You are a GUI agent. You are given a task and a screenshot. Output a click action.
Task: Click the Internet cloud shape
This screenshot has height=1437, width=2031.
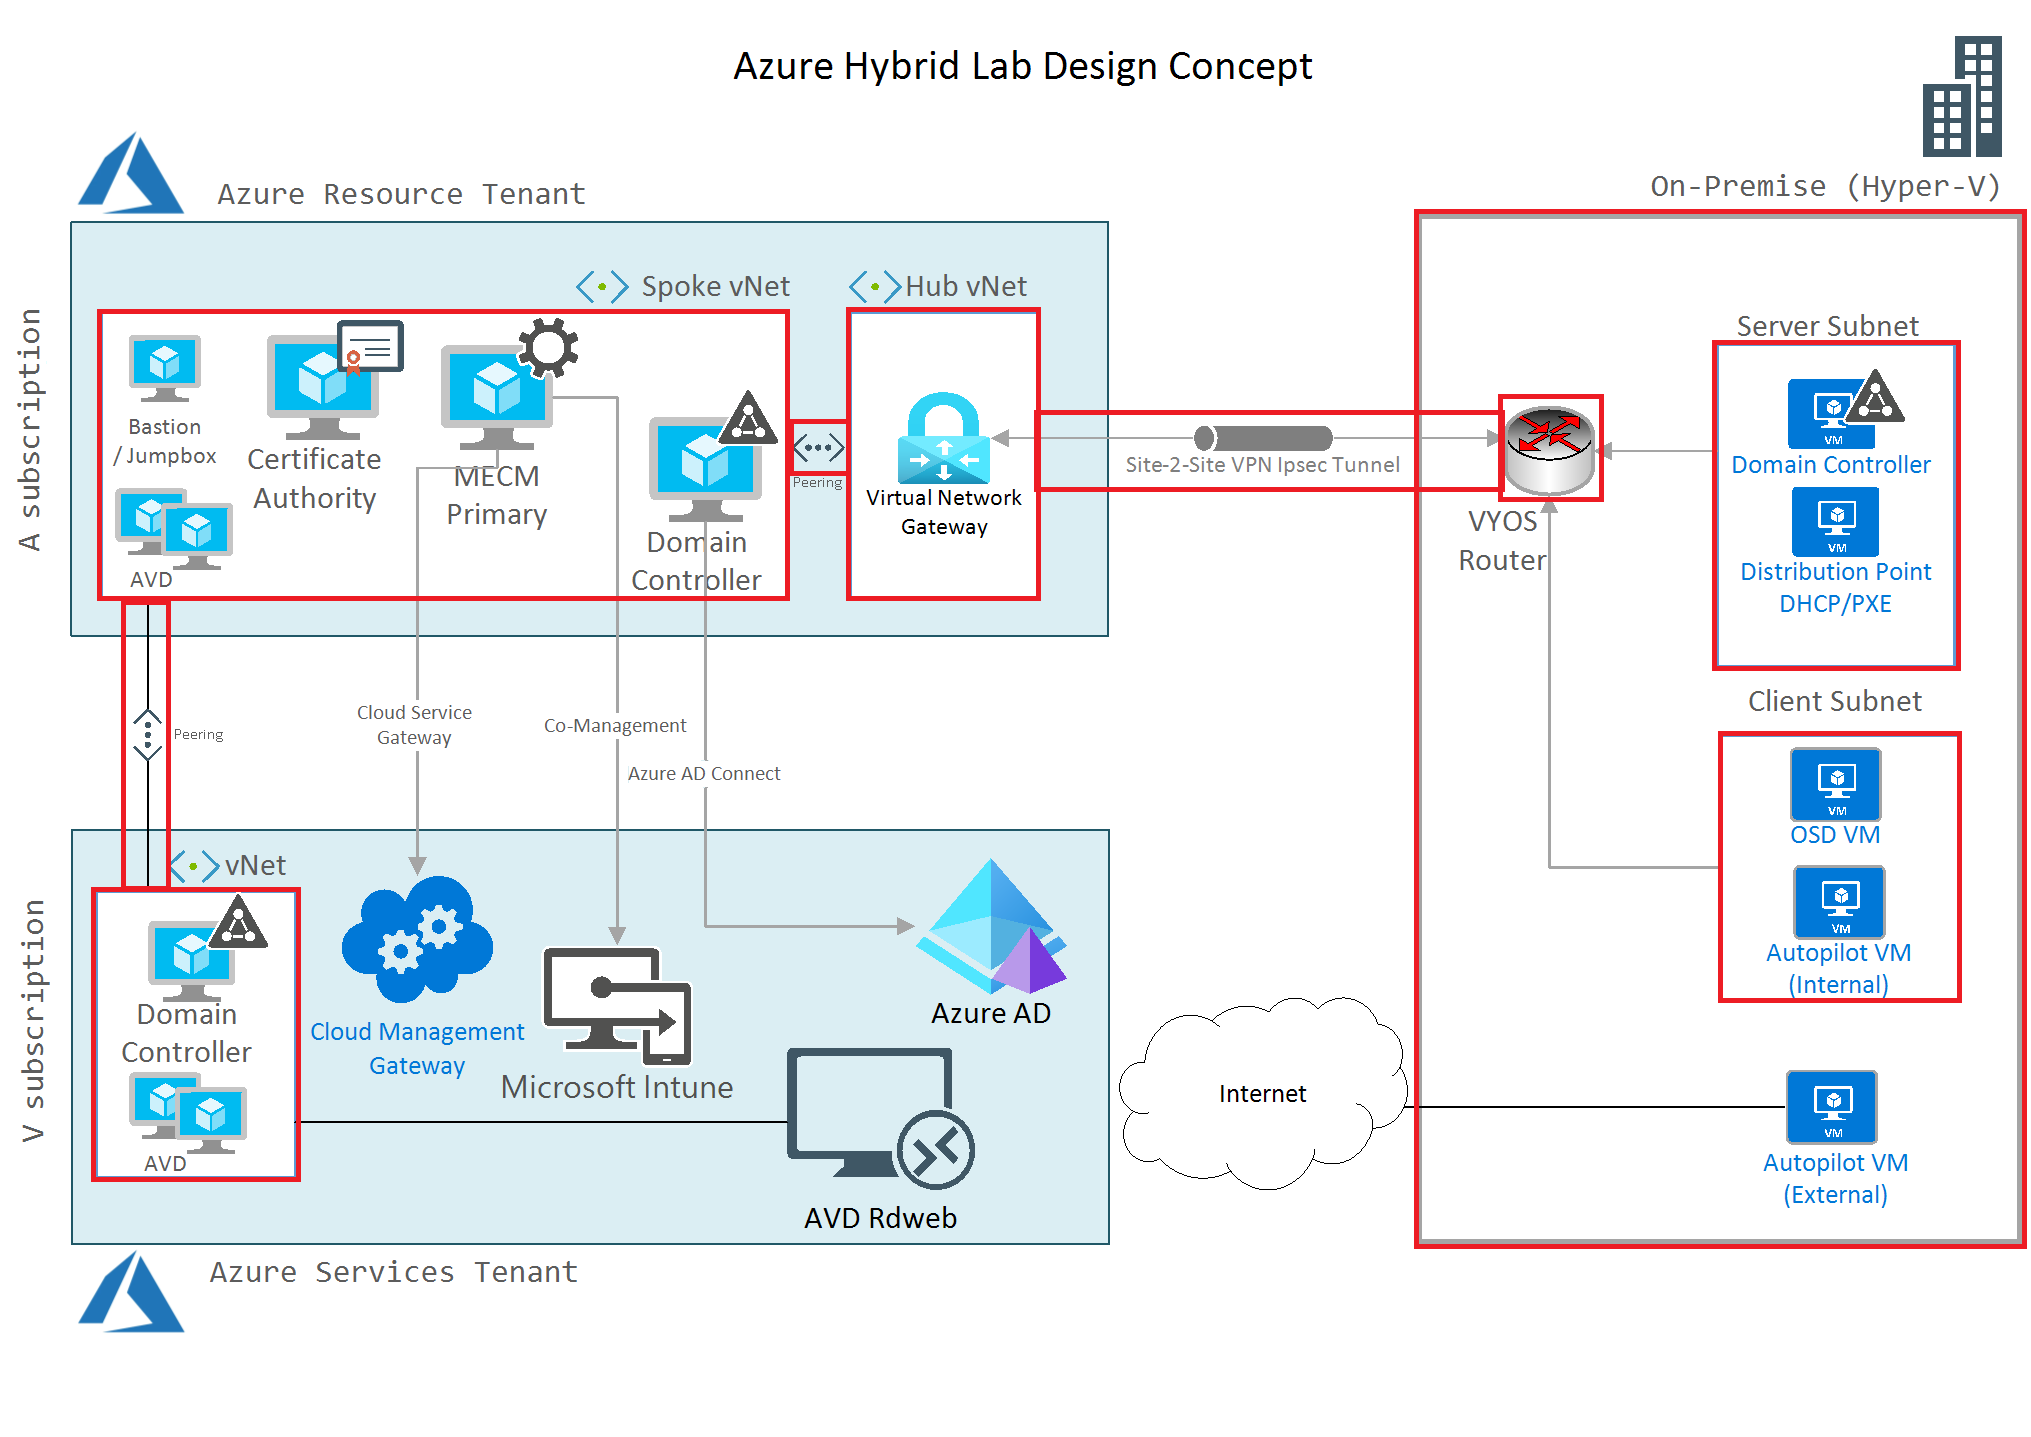[x=1261, y=1093]
